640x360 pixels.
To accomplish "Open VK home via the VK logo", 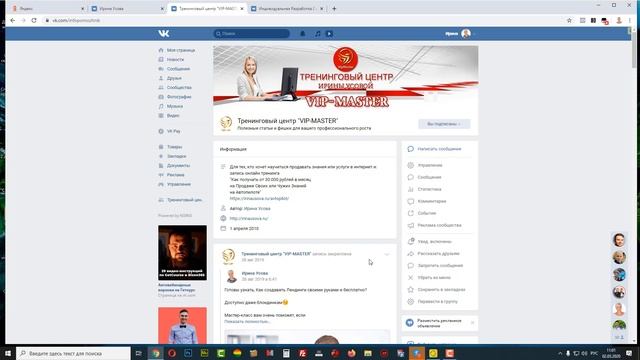I will tap(164, 33).
